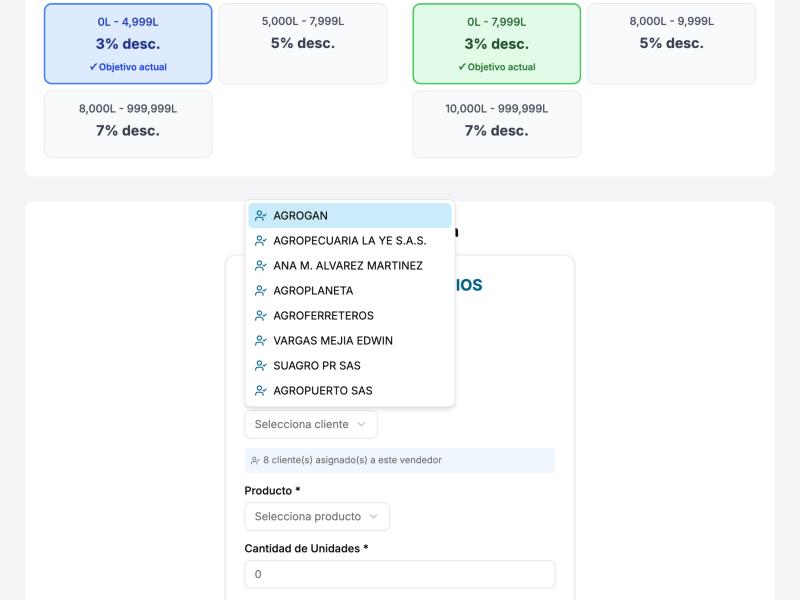Click the Producto field label
Screen dimensions: 800x600
[x=272, y=490]
